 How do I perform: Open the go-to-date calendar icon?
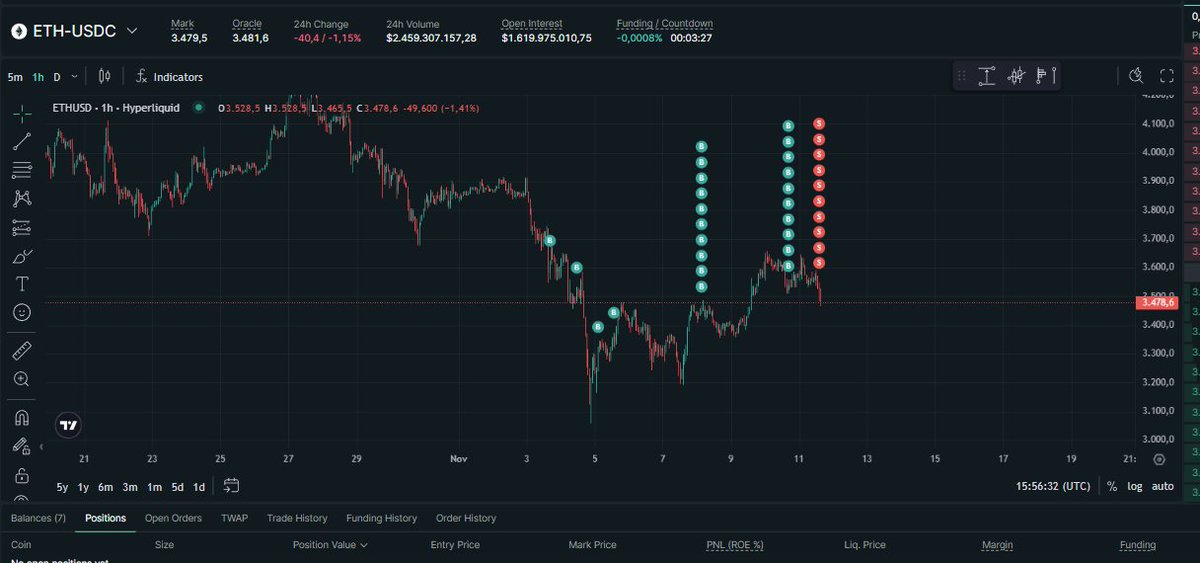click(231, 486)
